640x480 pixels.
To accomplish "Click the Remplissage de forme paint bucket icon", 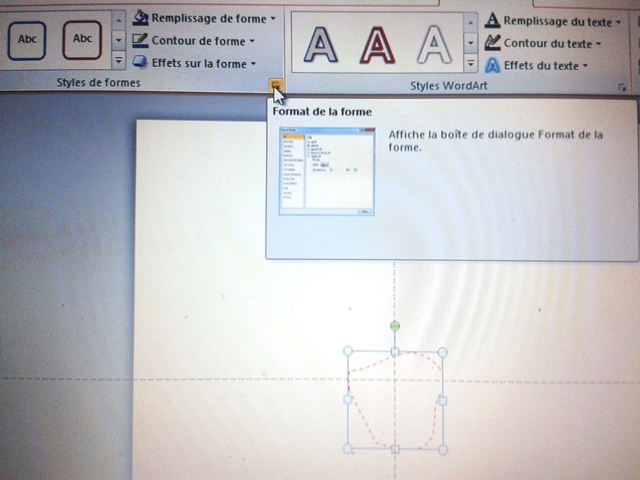I will [x=141, y=18].
